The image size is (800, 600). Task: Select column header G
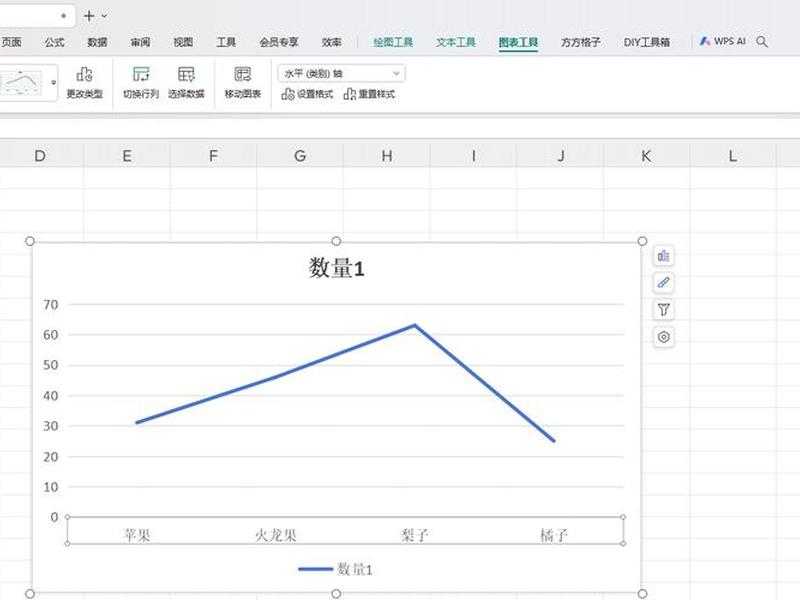(300, 156)
